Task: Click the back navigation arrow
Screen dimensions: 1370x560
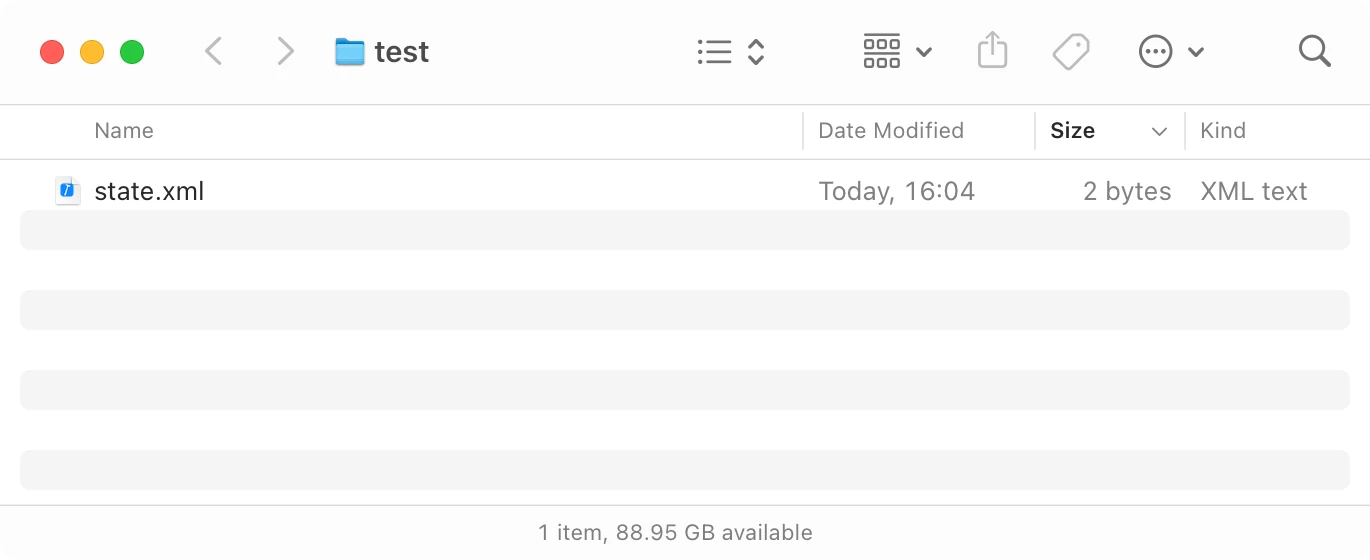Action: click(213, 51)
